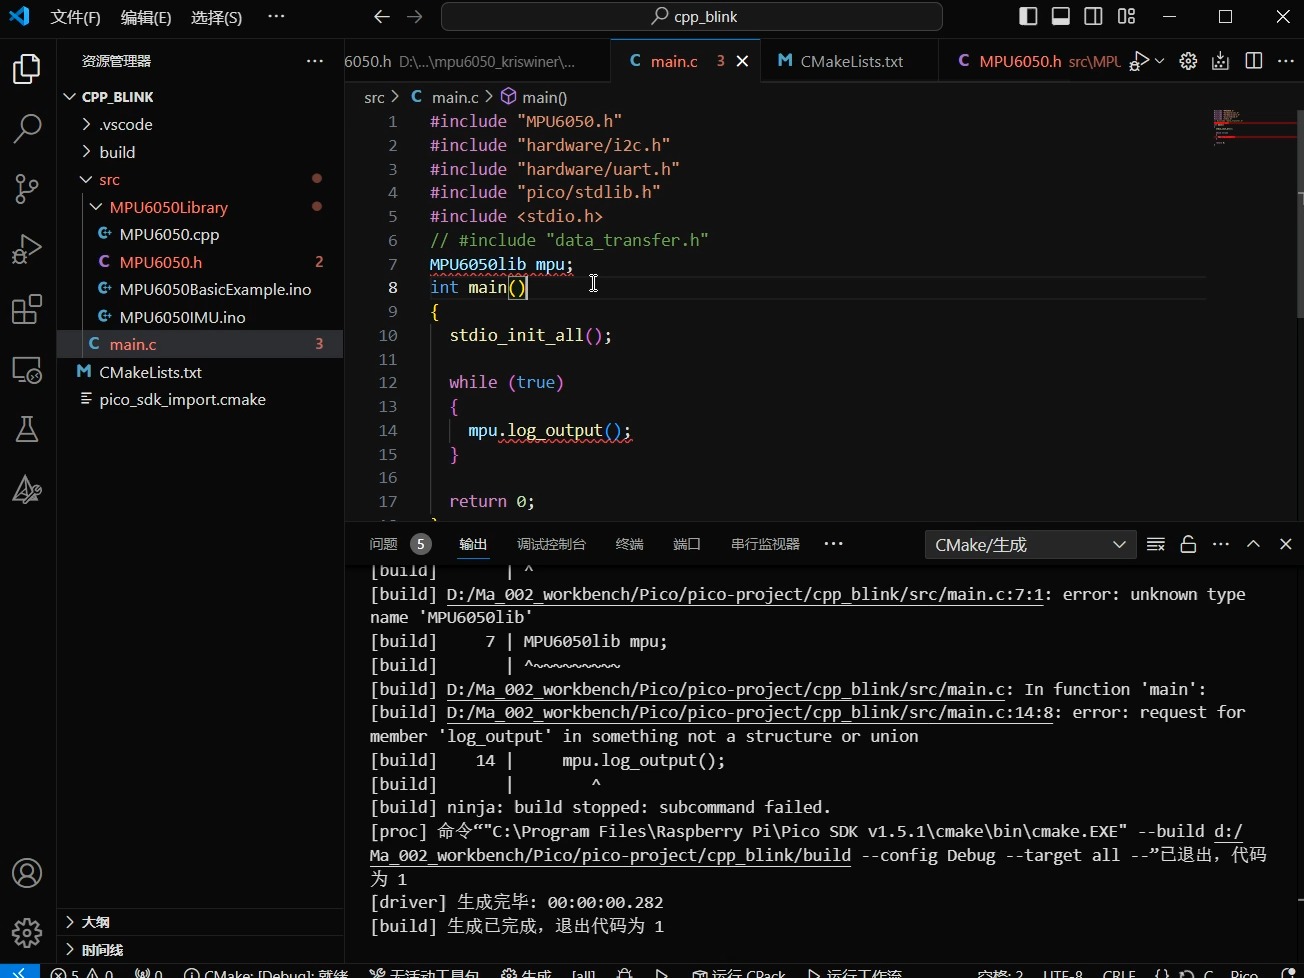This screenshot has height=978, width=1304.
Task: Open the Manage gear in activity bar
Action: [27, 933]
